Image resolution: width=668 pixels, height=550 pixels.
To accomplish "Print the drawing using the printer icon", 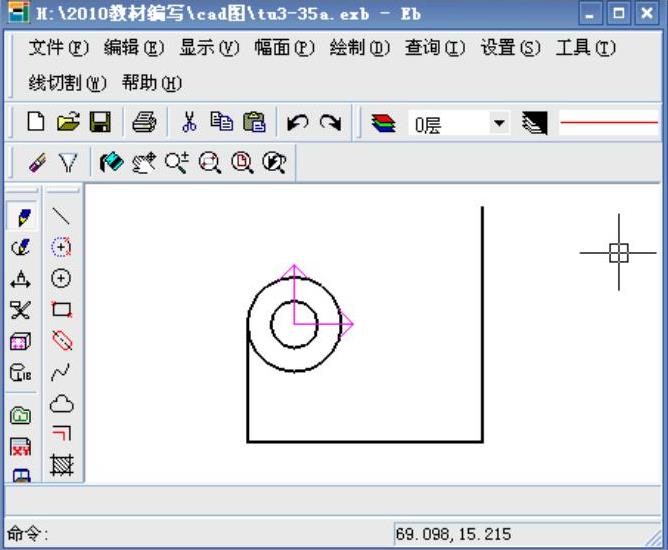I will click(x=144, y=122).
